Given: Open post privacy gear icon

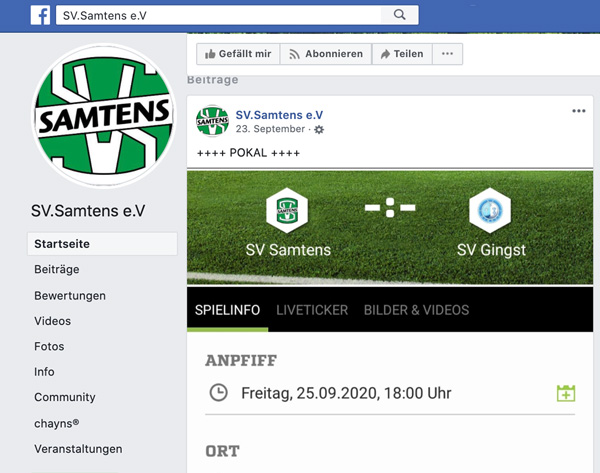Looking at the screenshot, I should pyautogui.click(x=319, y=129).
